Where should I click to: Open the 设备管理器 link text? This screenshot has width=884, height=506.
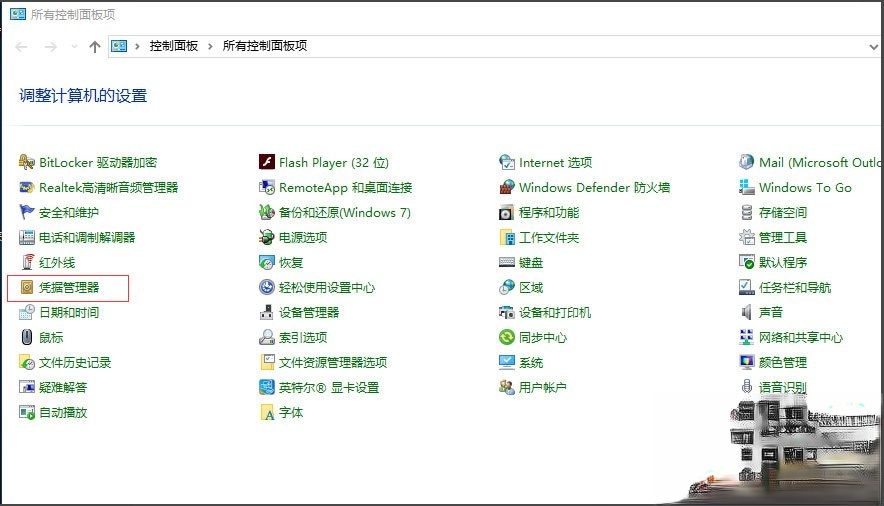pyautogui.click(x=309, y=312)
